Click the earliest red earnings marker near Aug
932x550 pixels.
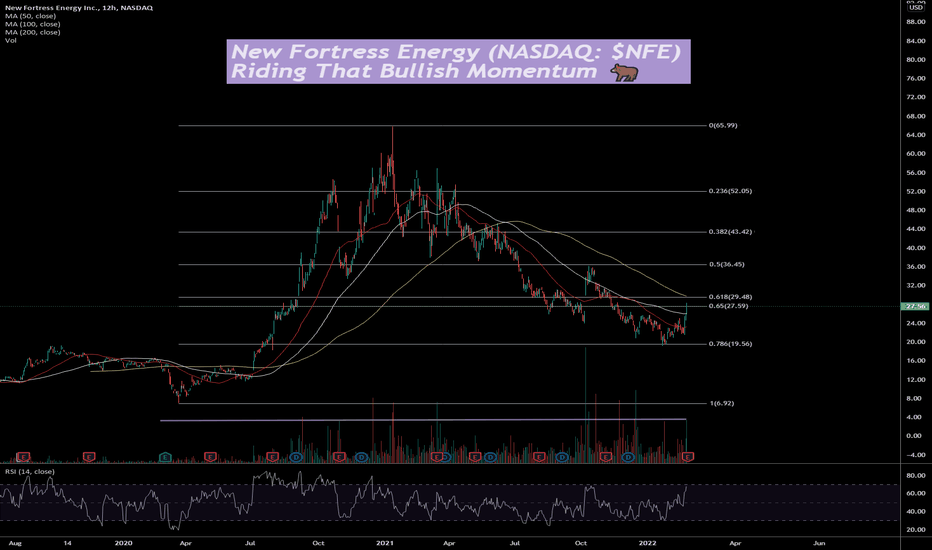[x=23, y=457]
